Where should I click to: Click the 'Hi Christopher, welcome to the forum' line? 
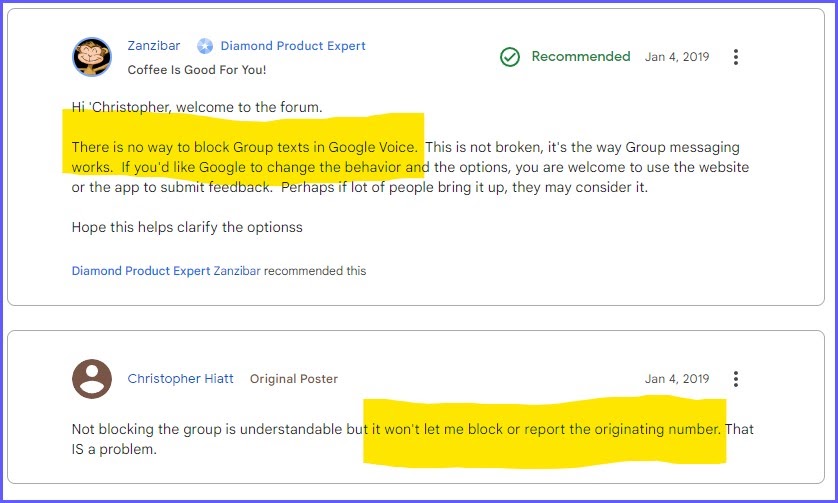(x=197, y=107)
